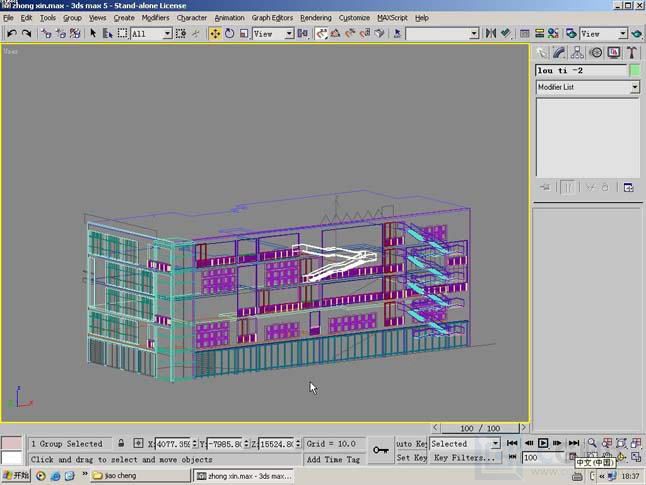Toggle Percent Snap in the toolbar

point(350,33)
